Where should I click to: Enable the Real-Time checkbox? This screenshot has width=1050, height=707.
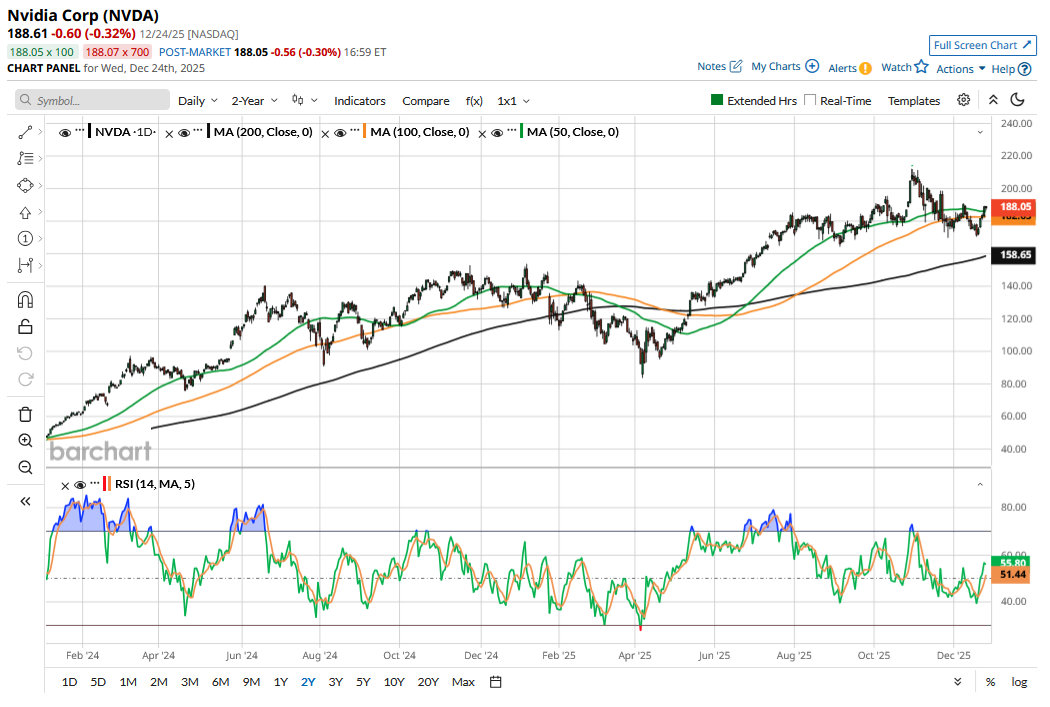point(810,101)
